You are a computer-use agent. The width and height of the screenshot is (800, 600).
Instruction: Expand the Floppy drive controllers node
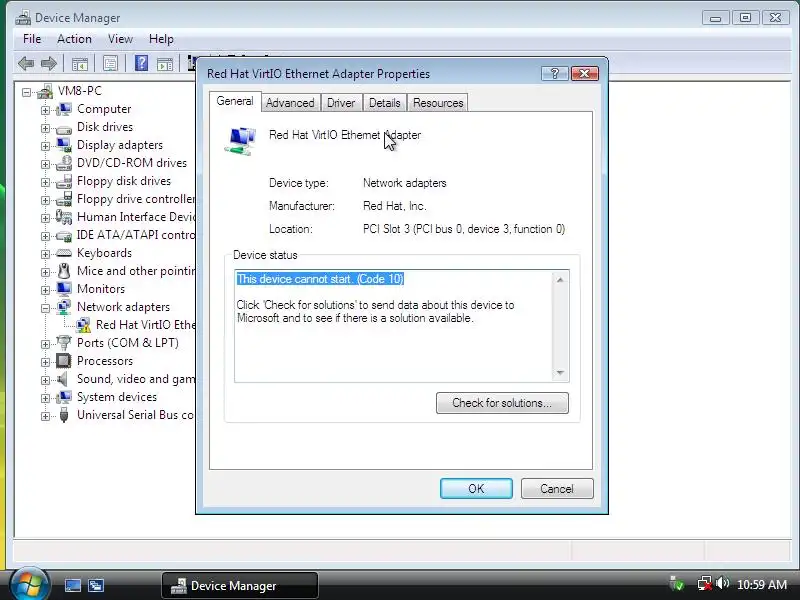(x=45, y=200)
